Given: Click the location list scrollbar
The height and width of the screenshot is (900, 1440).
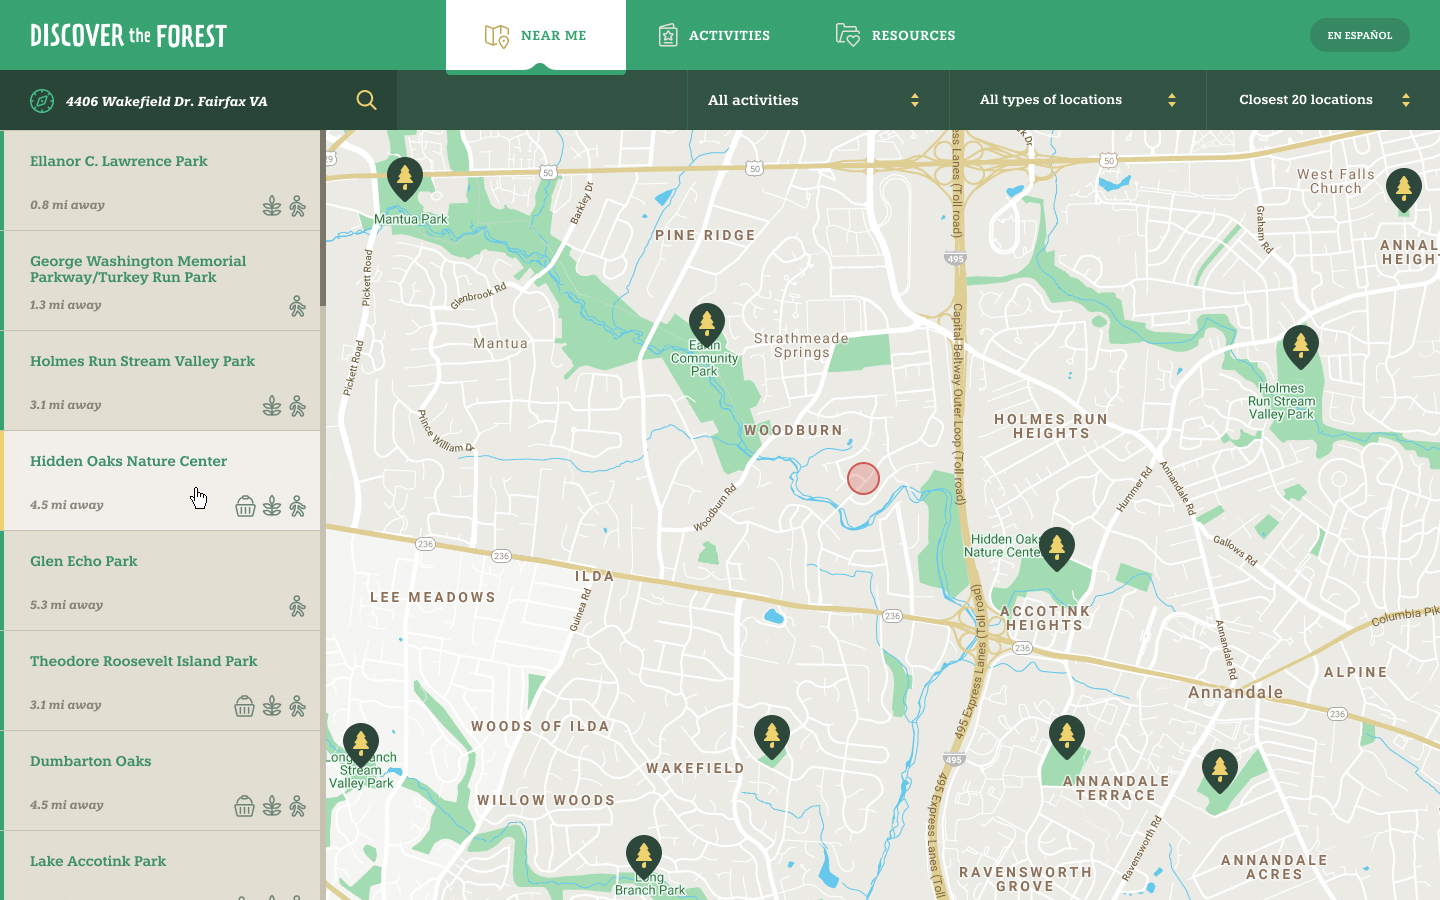Looking at the screenshot, I should click(323, 219).
